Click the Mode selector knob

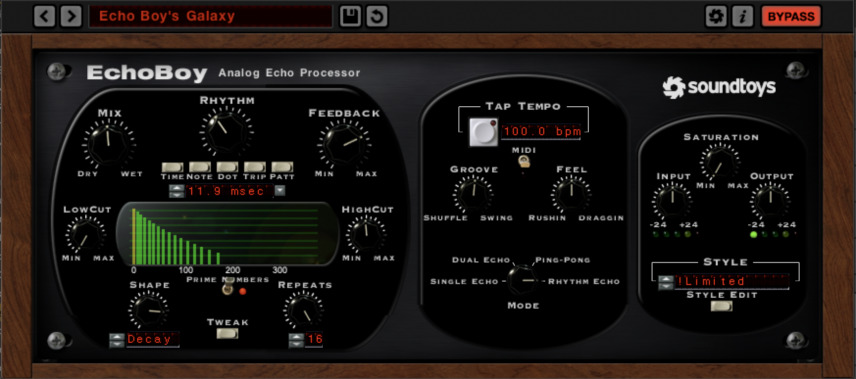click(523, 280)
